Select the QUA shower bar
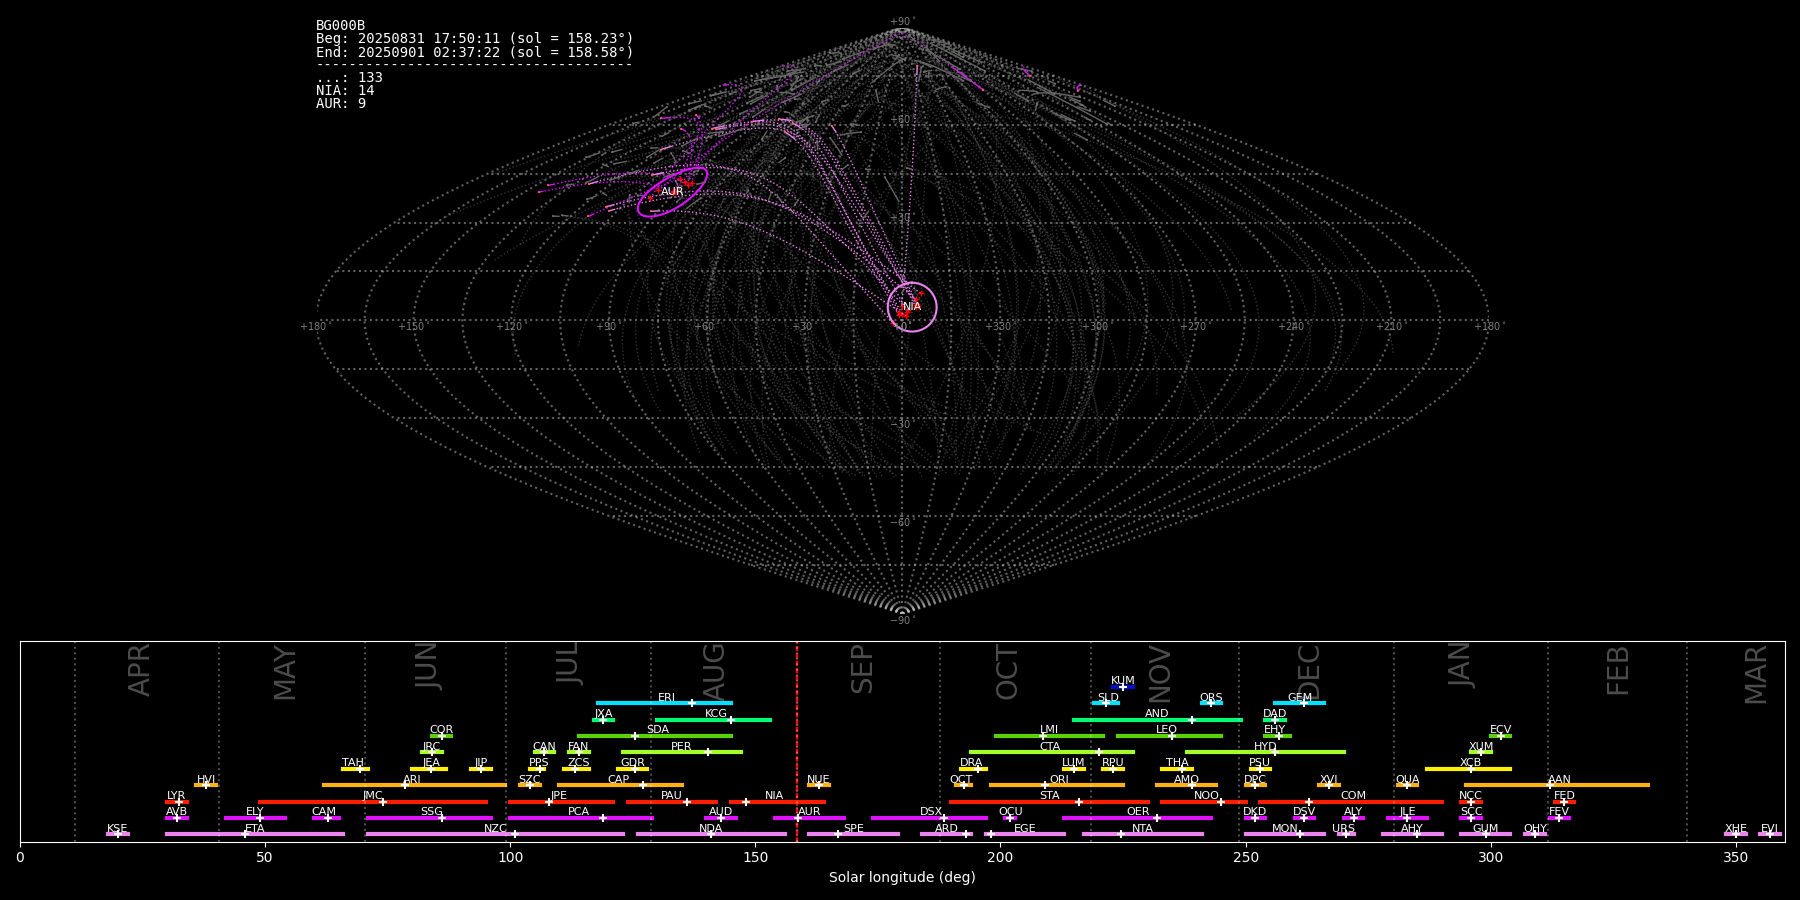Screen dimensions: 1800x900 [x=1407, y=785]
